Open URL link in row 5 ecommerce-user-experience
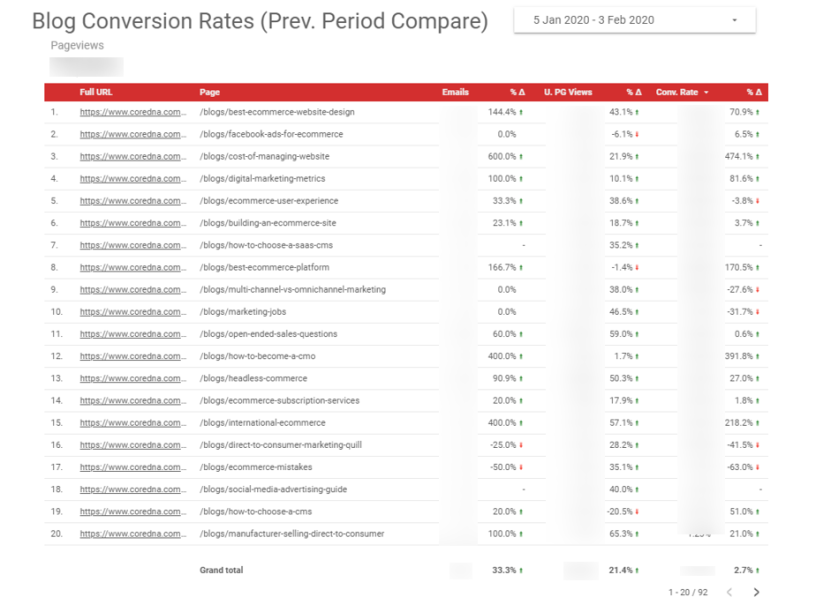 pyautogui.click(x=132, y=201)
